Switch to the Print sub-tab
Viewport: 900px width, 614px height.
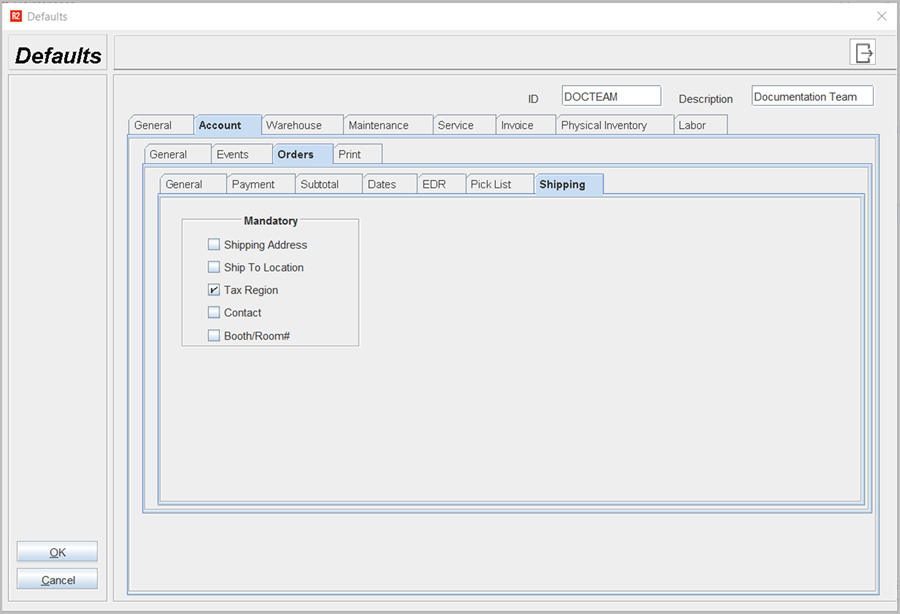click(x=358, y=154)
